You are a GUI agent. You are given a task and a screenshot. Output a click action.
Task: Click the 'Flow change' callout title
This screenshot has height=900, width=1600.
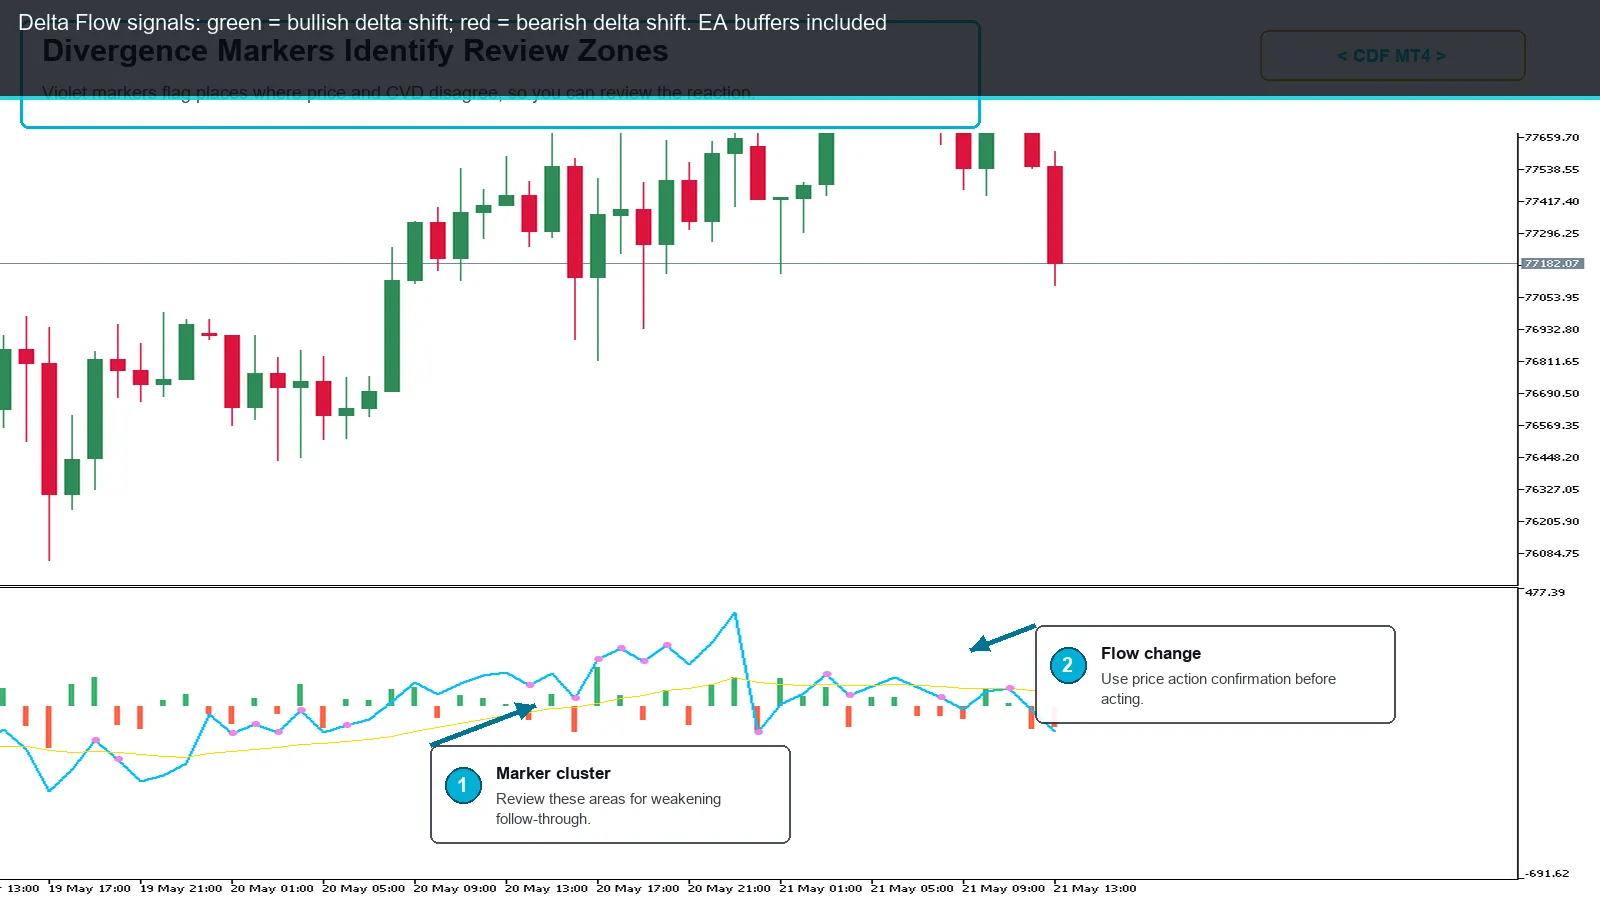[1151, 653]
